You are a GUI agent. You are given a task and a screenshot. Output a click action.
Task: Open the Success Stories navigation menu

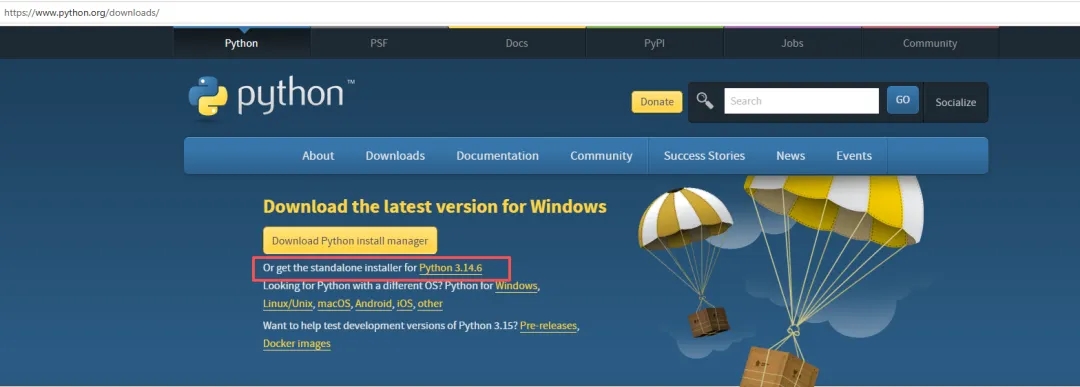click(x=704, y=156)
